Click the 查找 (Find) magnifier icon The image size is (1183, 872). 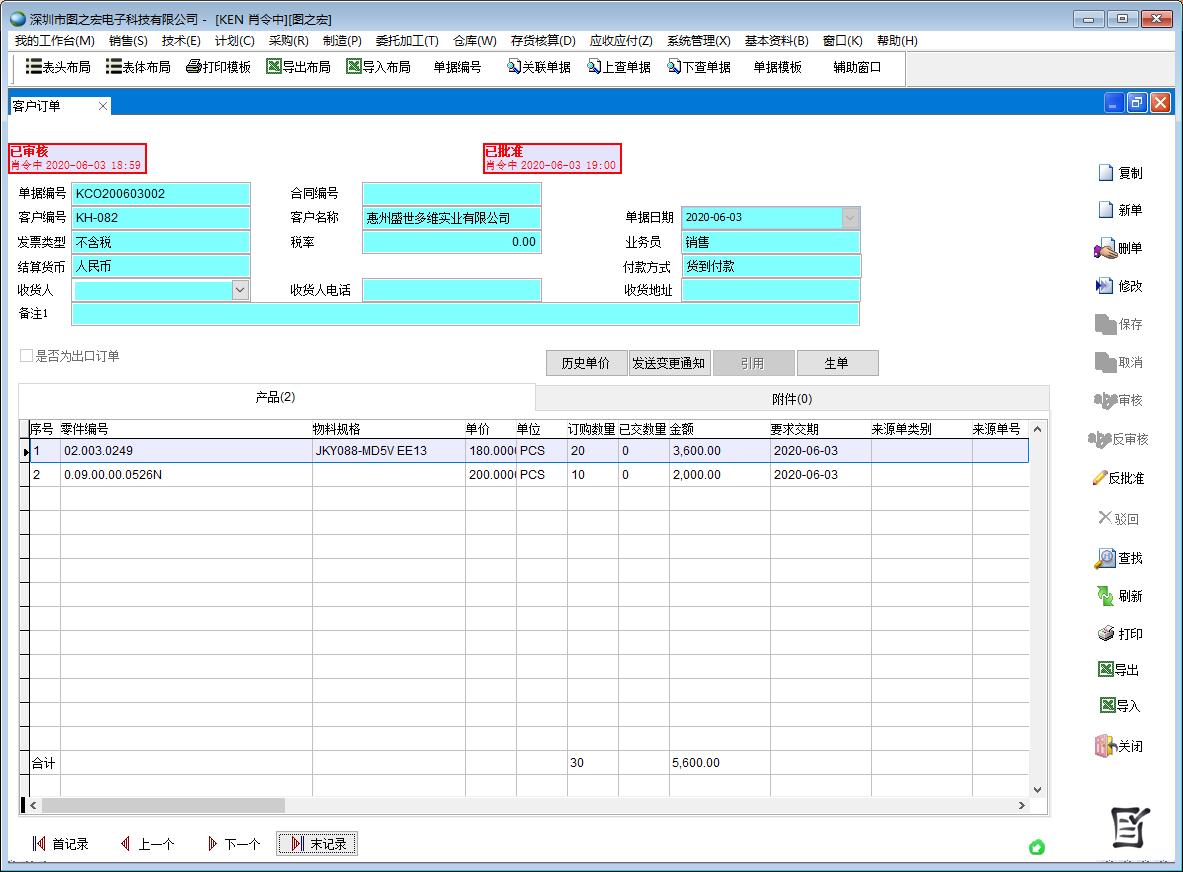tap(1105, 558)
